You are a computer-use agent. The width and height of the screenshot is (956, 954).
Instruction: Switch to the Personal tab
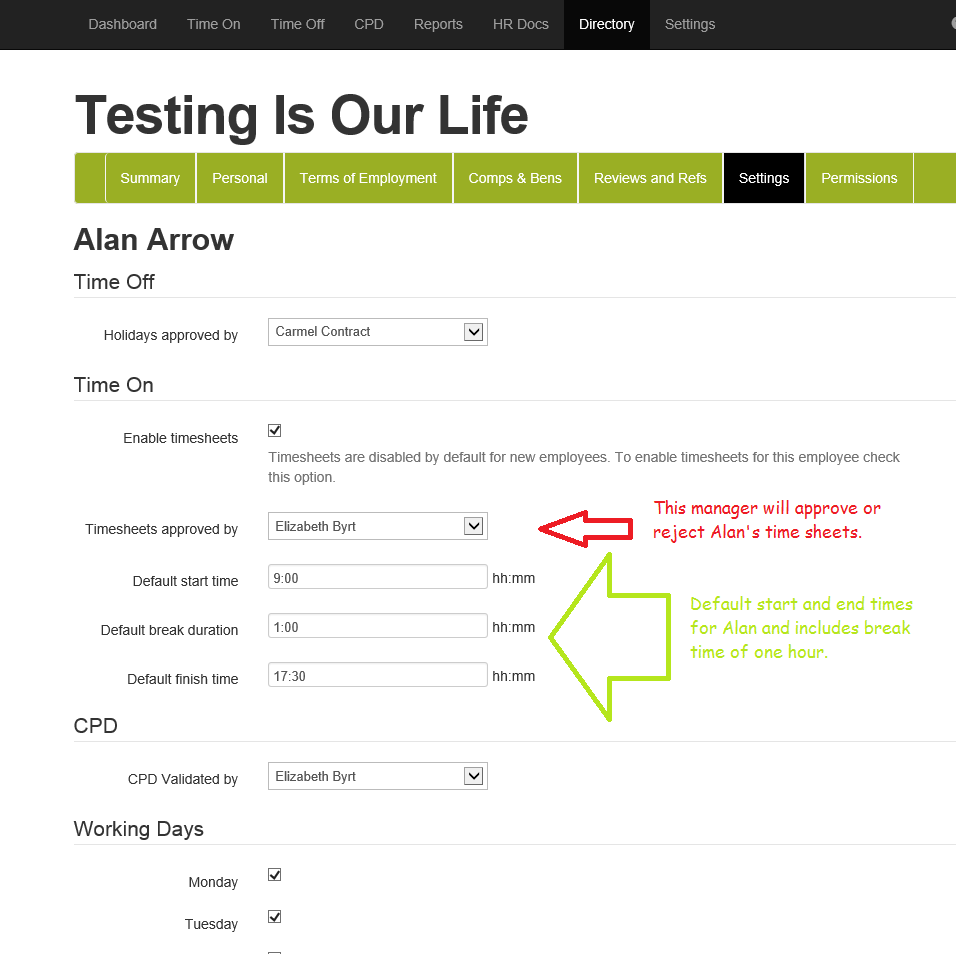coord(240,178)
